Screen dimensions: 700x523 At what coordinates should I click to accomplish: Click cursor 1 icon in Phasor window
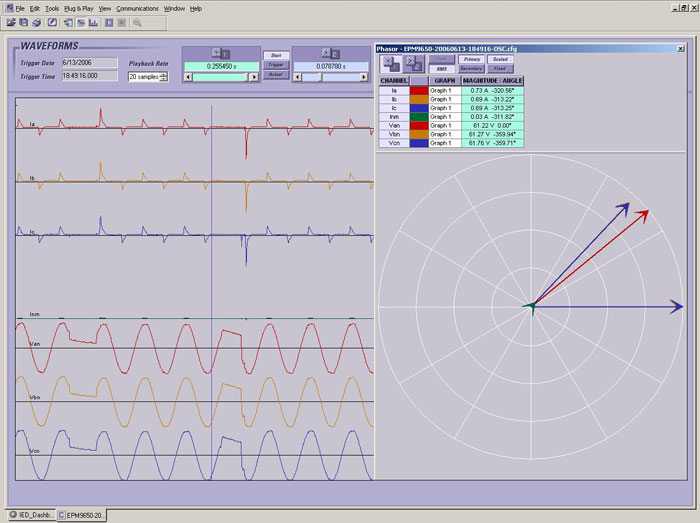391,64
